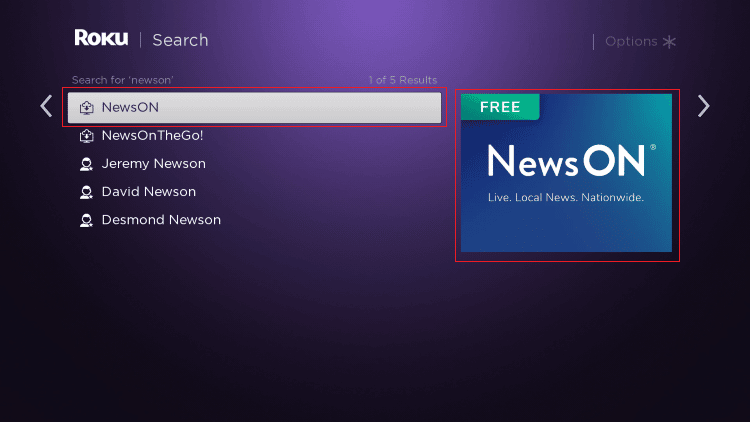
Task: Click the person icon next to Jeremy Newson
Action: [x=87, y=164]
